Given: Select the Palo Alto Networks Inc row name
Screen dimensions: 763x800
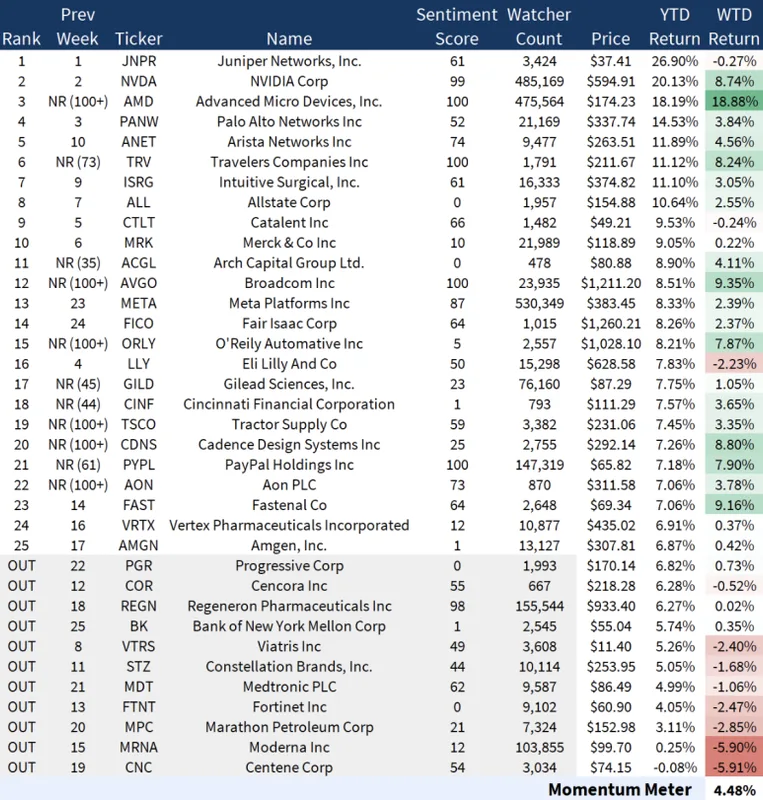Looking at the screenshot, I should point(289,121).
